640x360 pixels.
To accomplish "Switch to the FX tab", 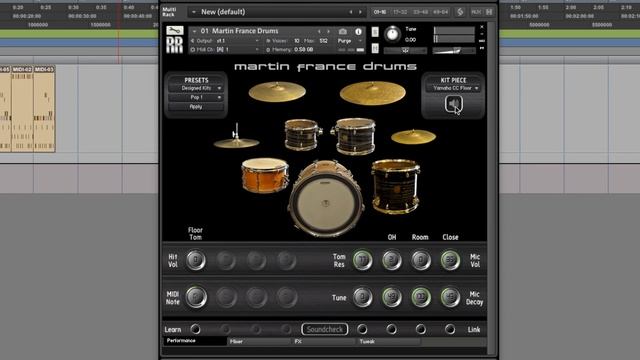I will 324,342.
